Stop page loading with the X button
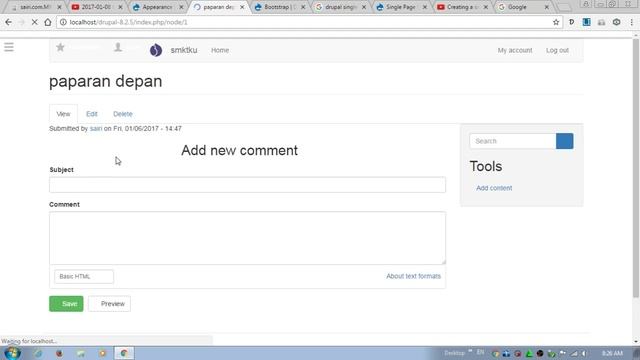 [35, 22]
